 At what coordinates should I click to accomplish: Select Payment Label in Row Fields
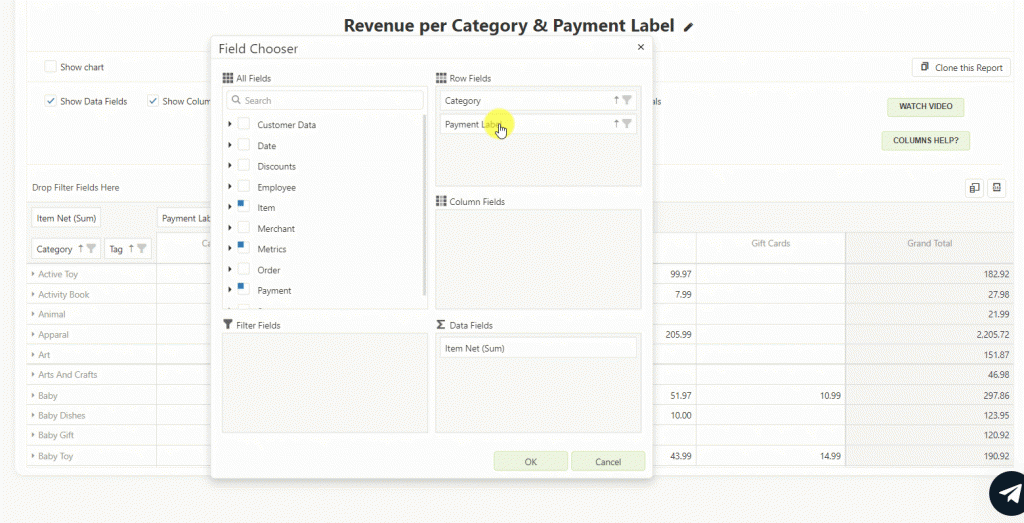[x=538, y=124]
